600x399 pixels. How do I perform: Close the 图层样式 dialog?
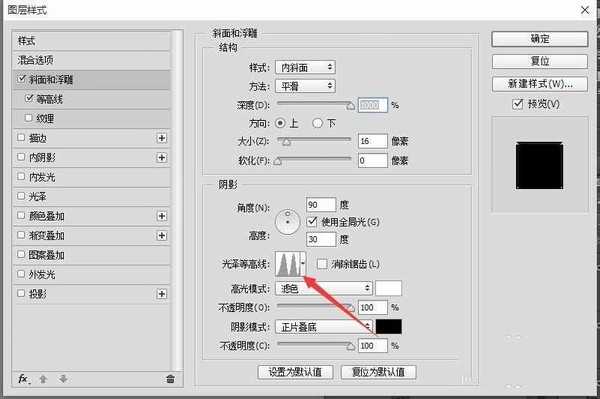point(585,10)
